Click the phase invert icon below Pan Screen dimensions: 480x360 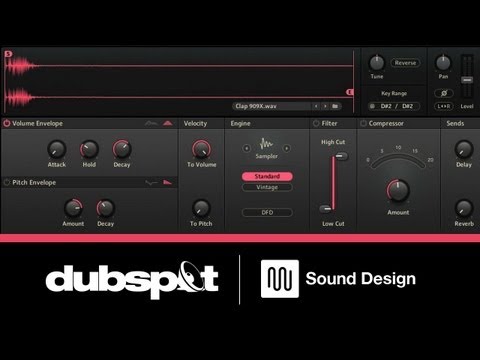(444, 93)
